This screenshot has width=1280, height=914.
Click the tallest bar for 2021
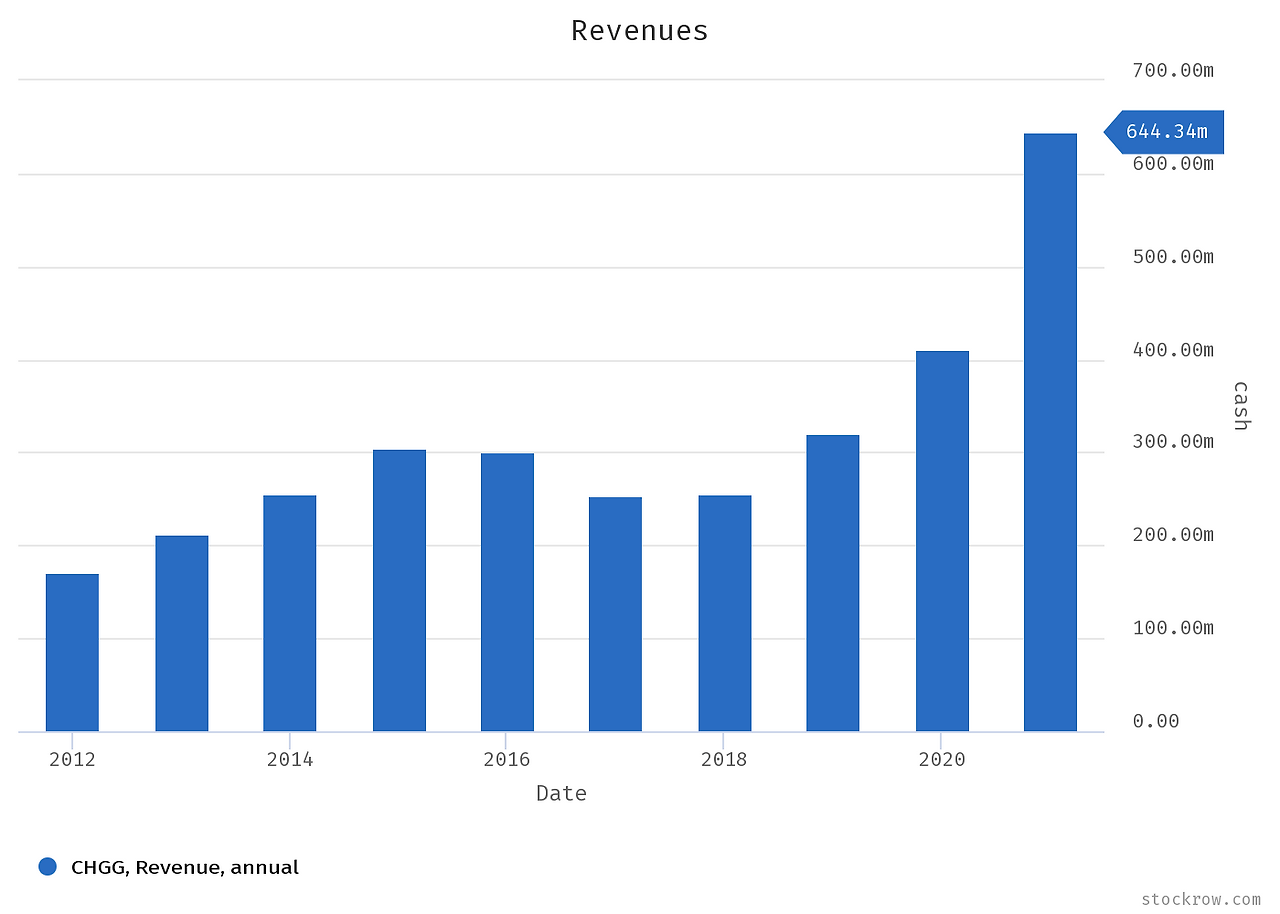pos(1049,430)
